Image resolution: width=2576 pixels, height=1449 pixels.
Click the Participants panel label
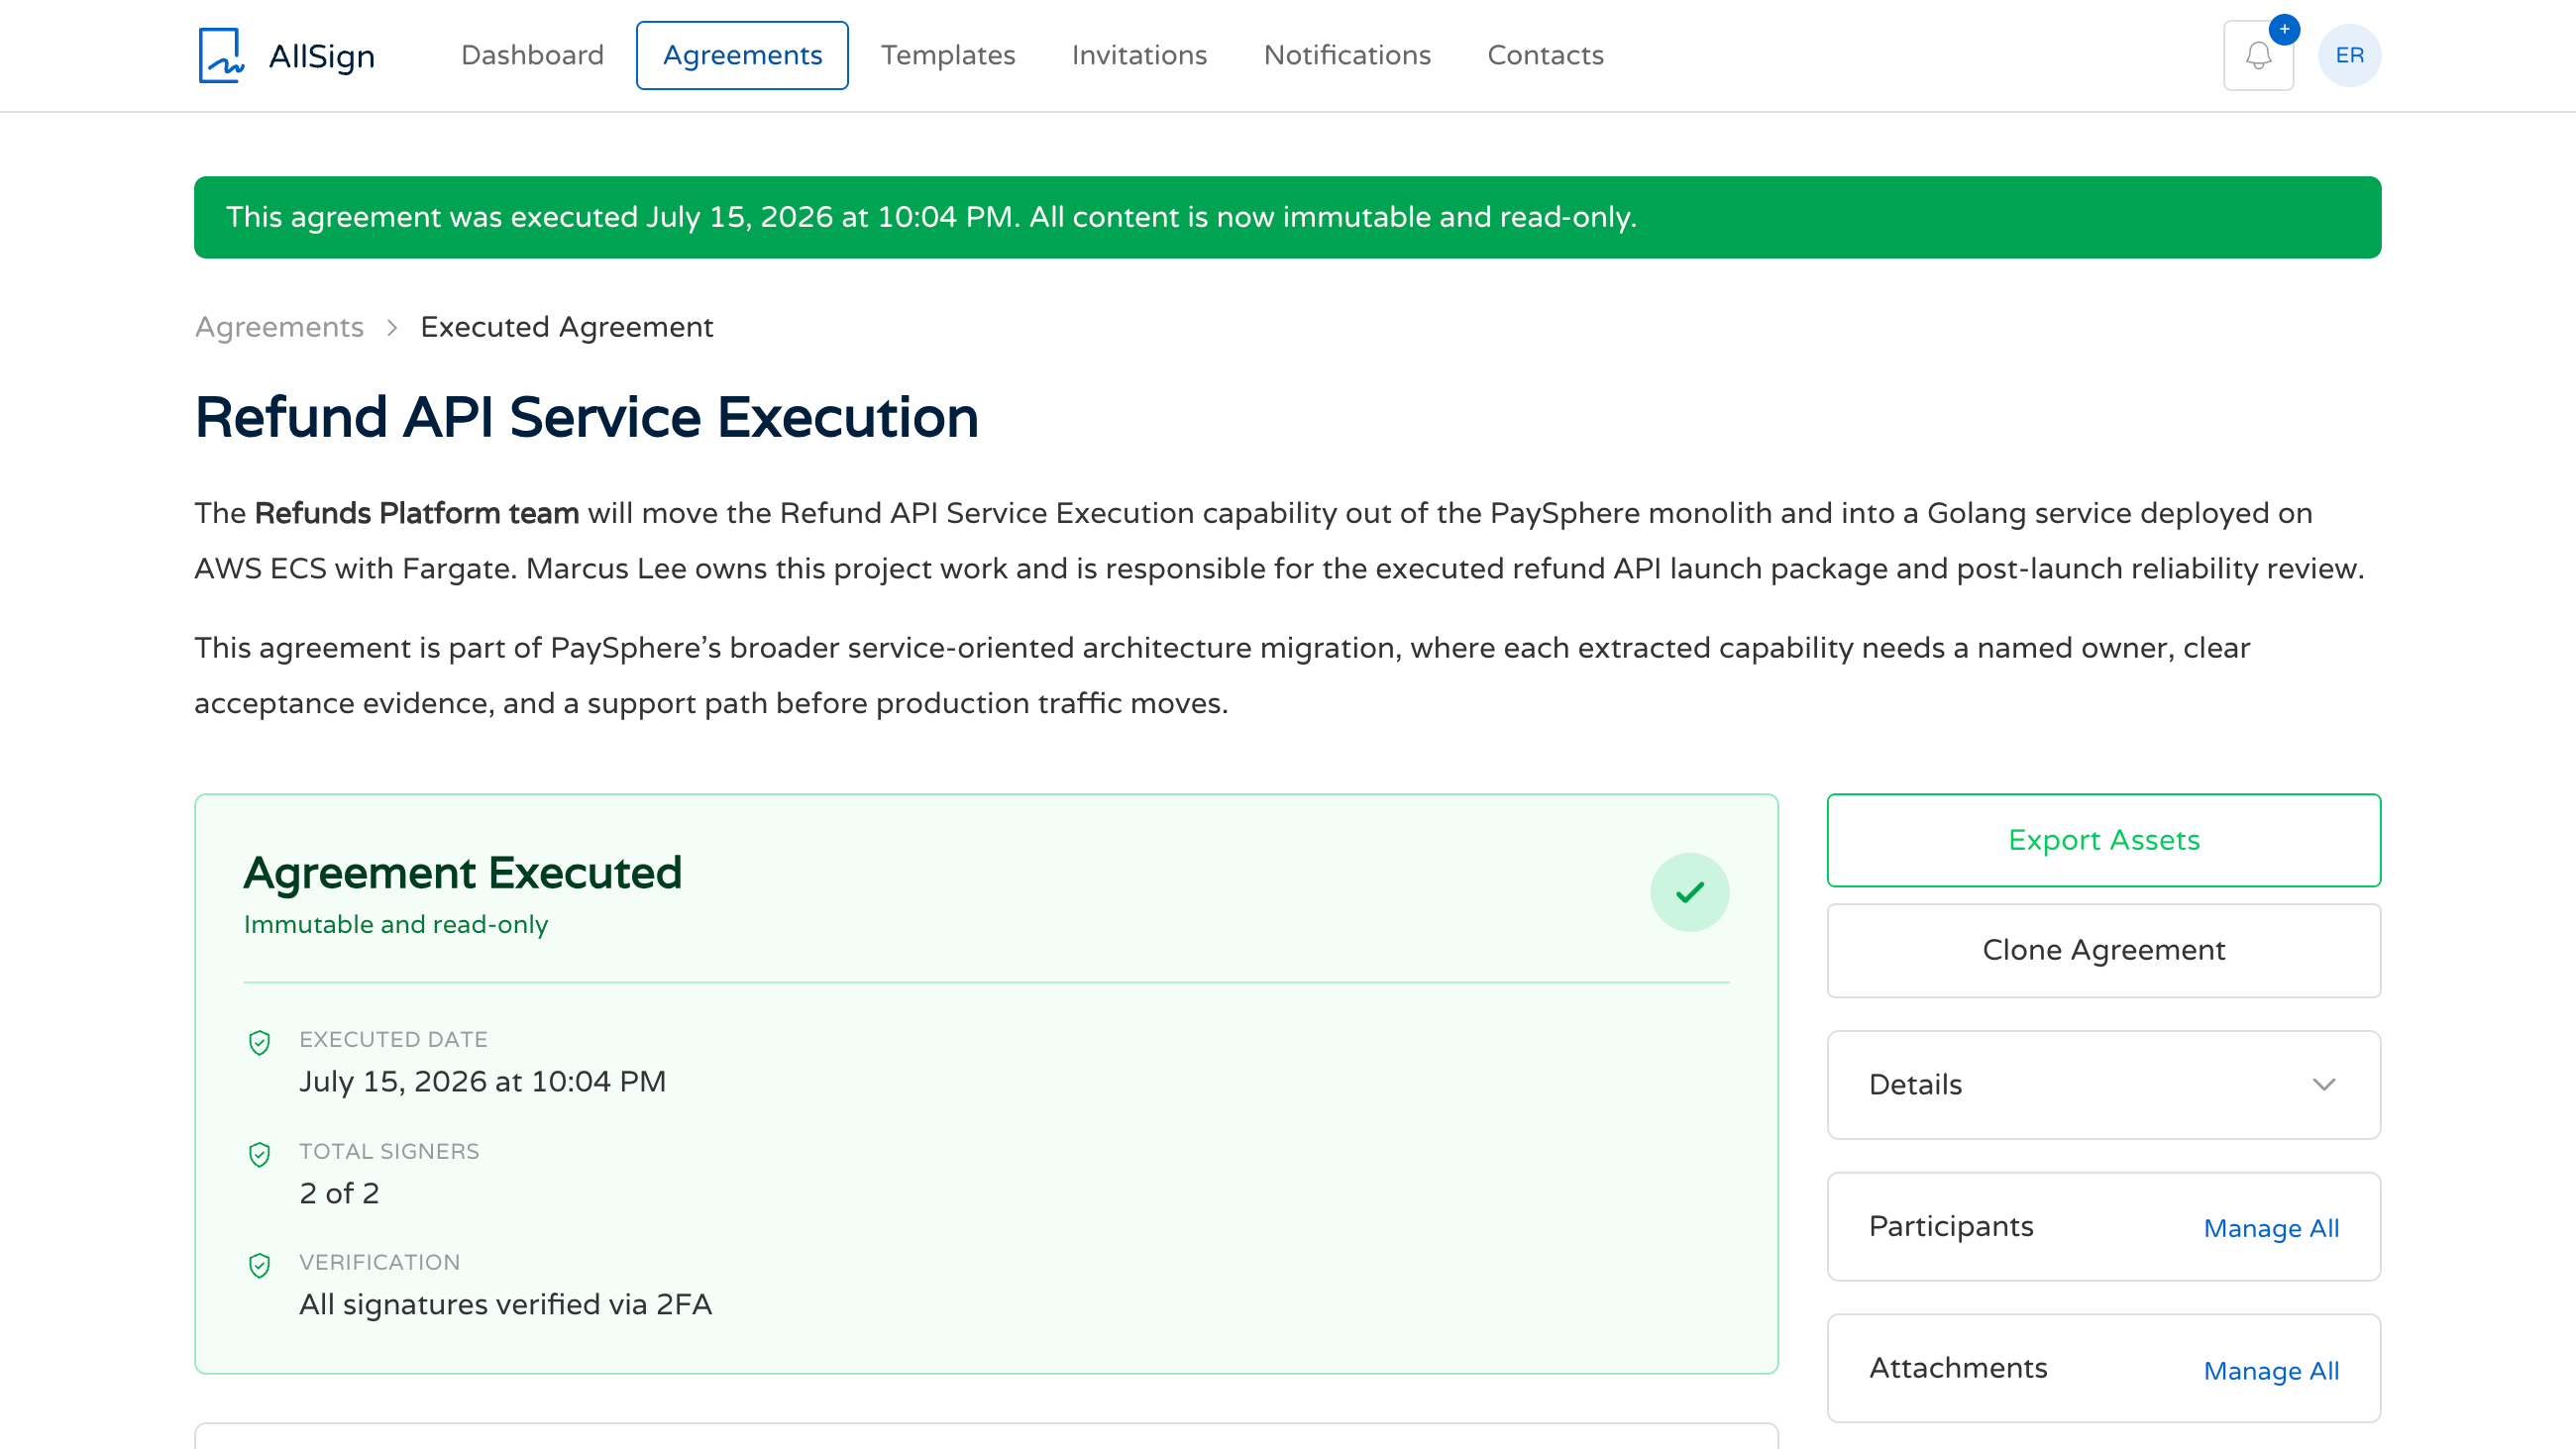(x=1950, y=1226)
